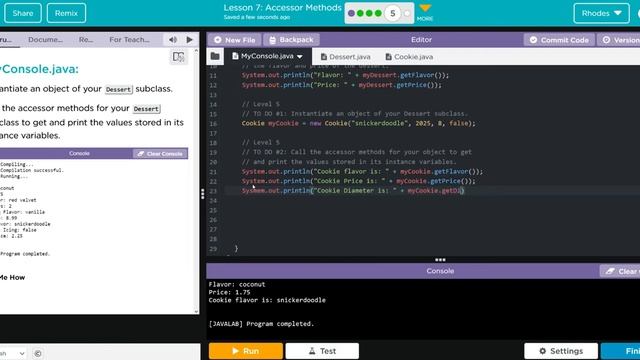Click the line number 29 gutter
The width and height of the screenshot is (640, 360).
point(213,249)
